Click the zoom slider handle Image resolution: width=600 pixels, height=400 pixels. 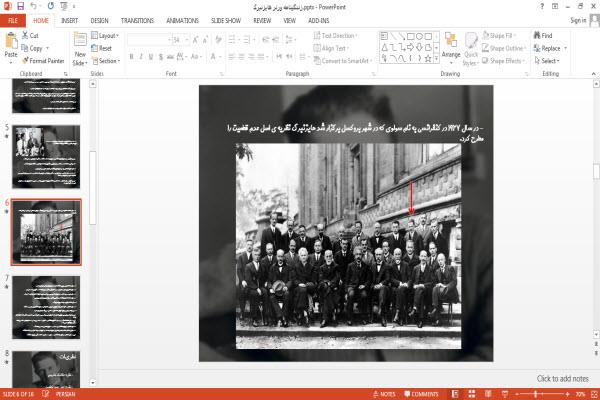point(535,394)
